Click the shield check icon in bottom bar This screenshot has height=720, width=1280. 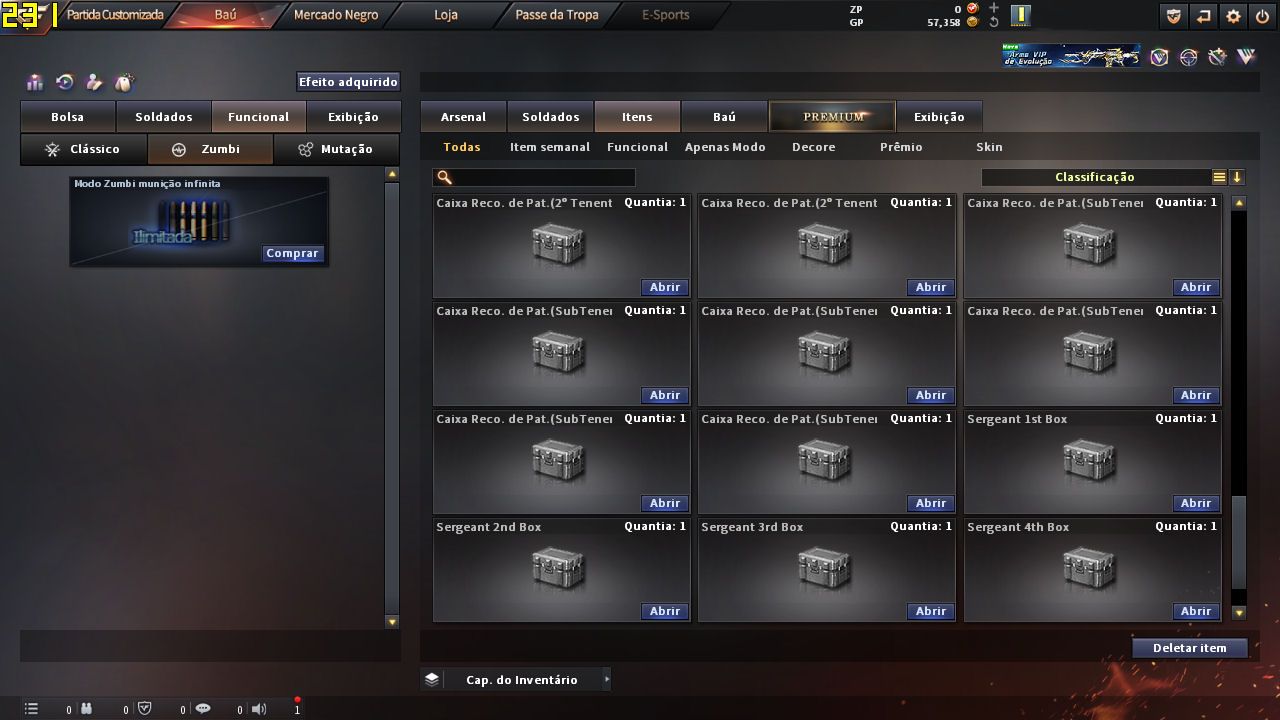click(144, 709)
